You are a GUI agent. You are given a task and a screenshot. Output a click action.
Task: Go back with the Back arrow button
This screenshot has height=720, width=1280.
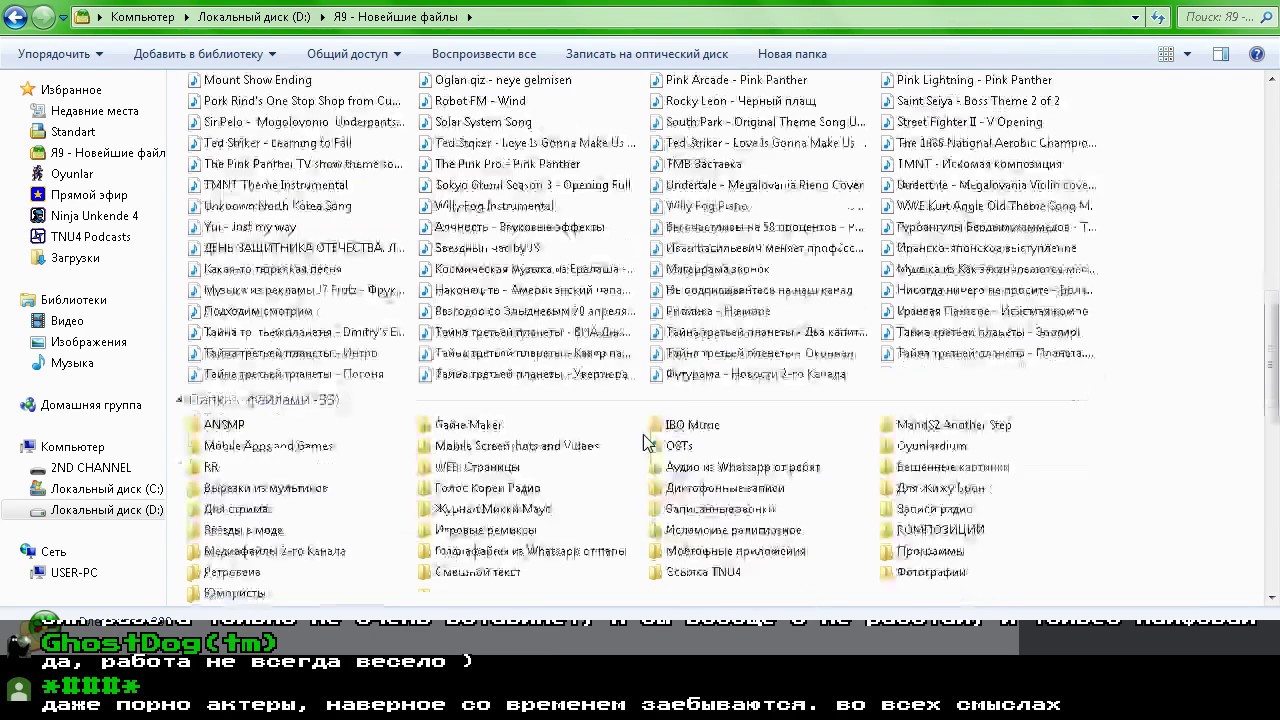click(x=15, y=17)
